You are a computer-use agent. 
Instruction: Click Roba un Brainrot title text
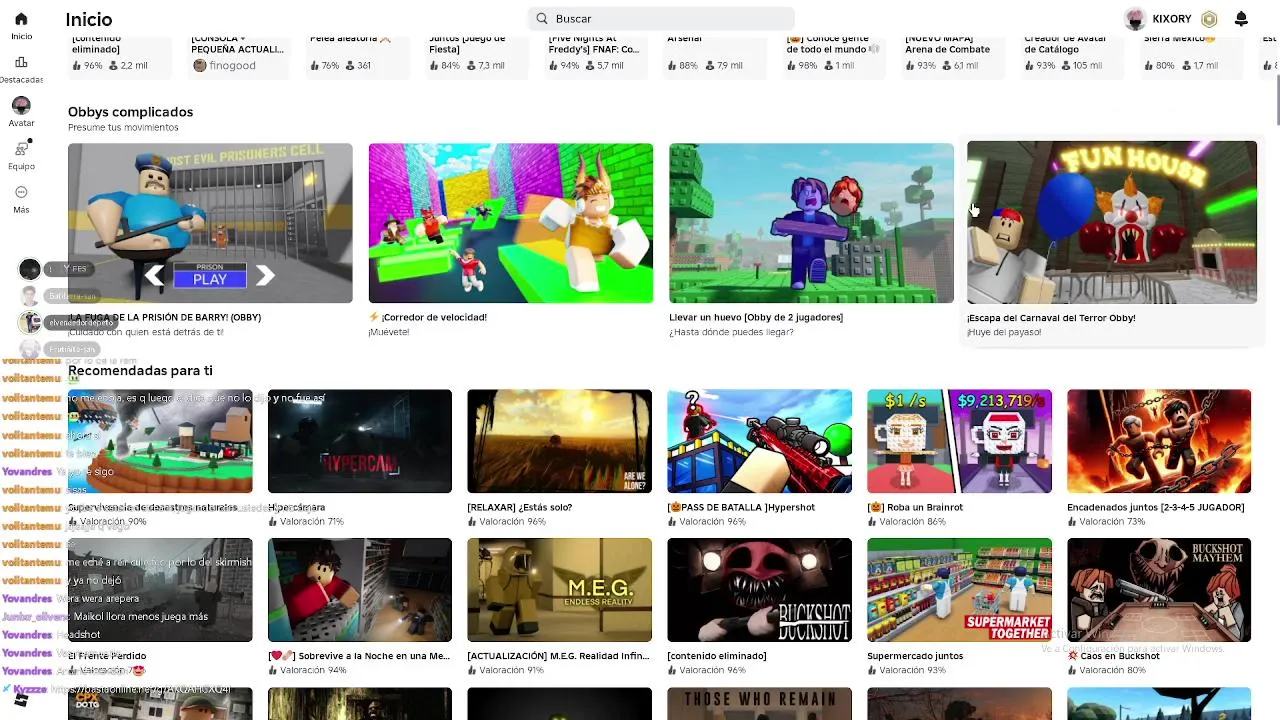(915, 507)
